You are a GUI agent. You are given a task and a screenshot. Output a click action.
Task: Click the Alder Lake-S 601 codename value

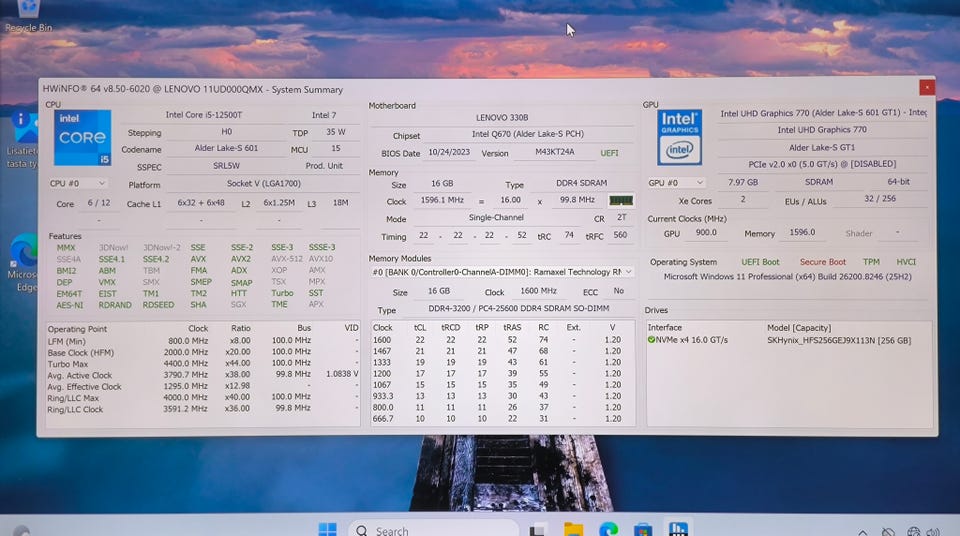tap(226, 148)
